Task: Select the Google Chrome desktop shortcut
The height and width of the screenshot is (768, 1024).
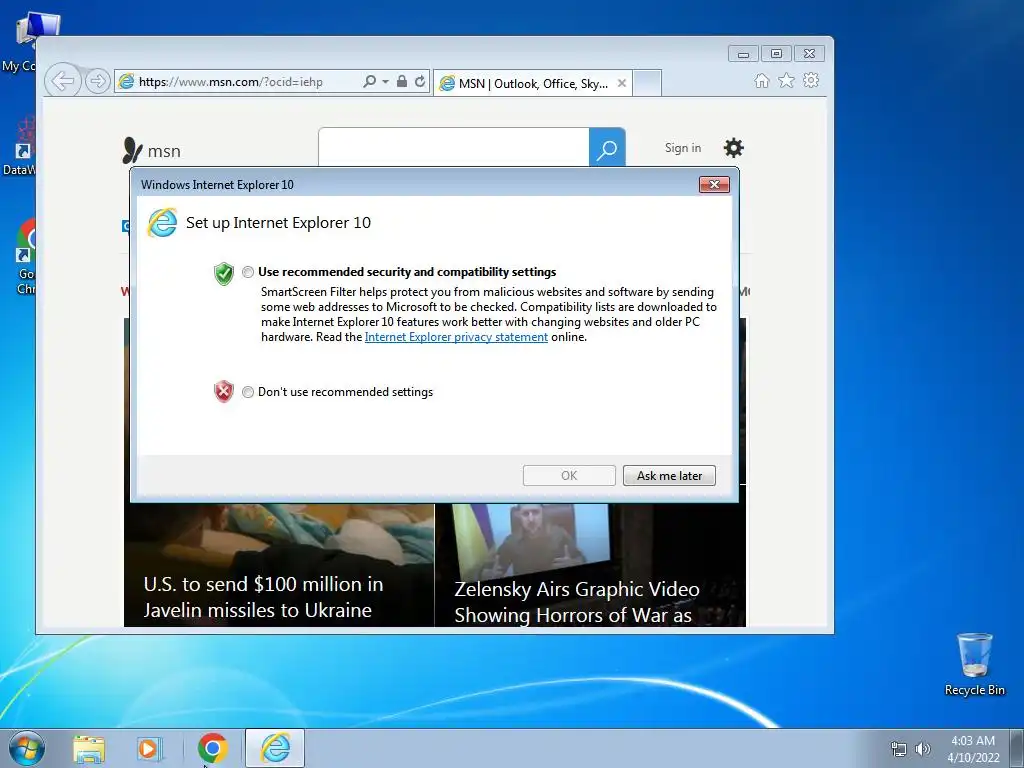Action: [x=26, y=257]
